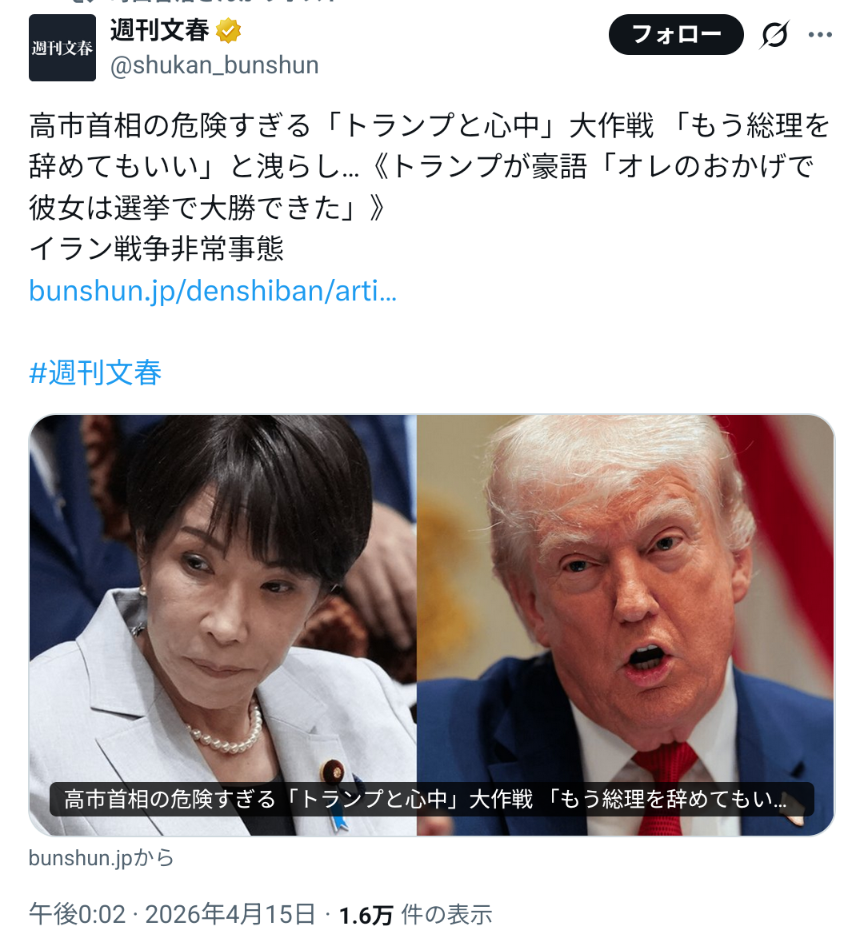The height and width of the screenshot is (951, 863).
Task: Click the 週刊文春 display name
Action: coord(160,30)
